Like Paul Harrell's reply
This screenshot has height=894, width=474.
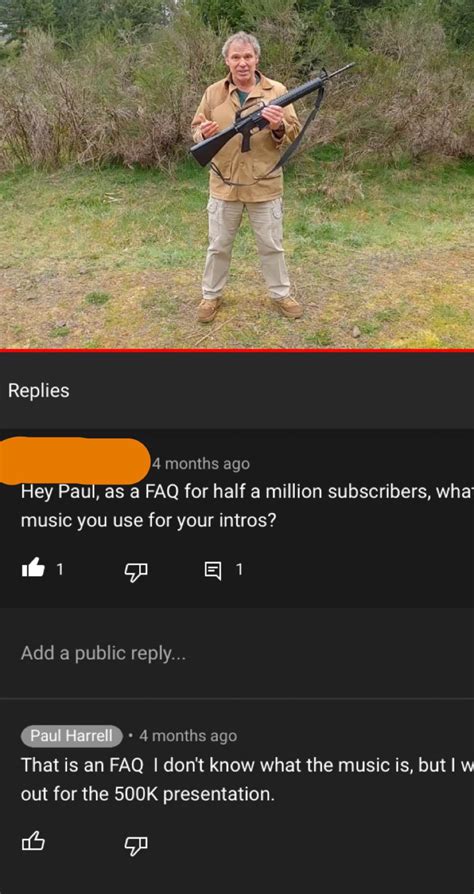click(x=33, y=842)
